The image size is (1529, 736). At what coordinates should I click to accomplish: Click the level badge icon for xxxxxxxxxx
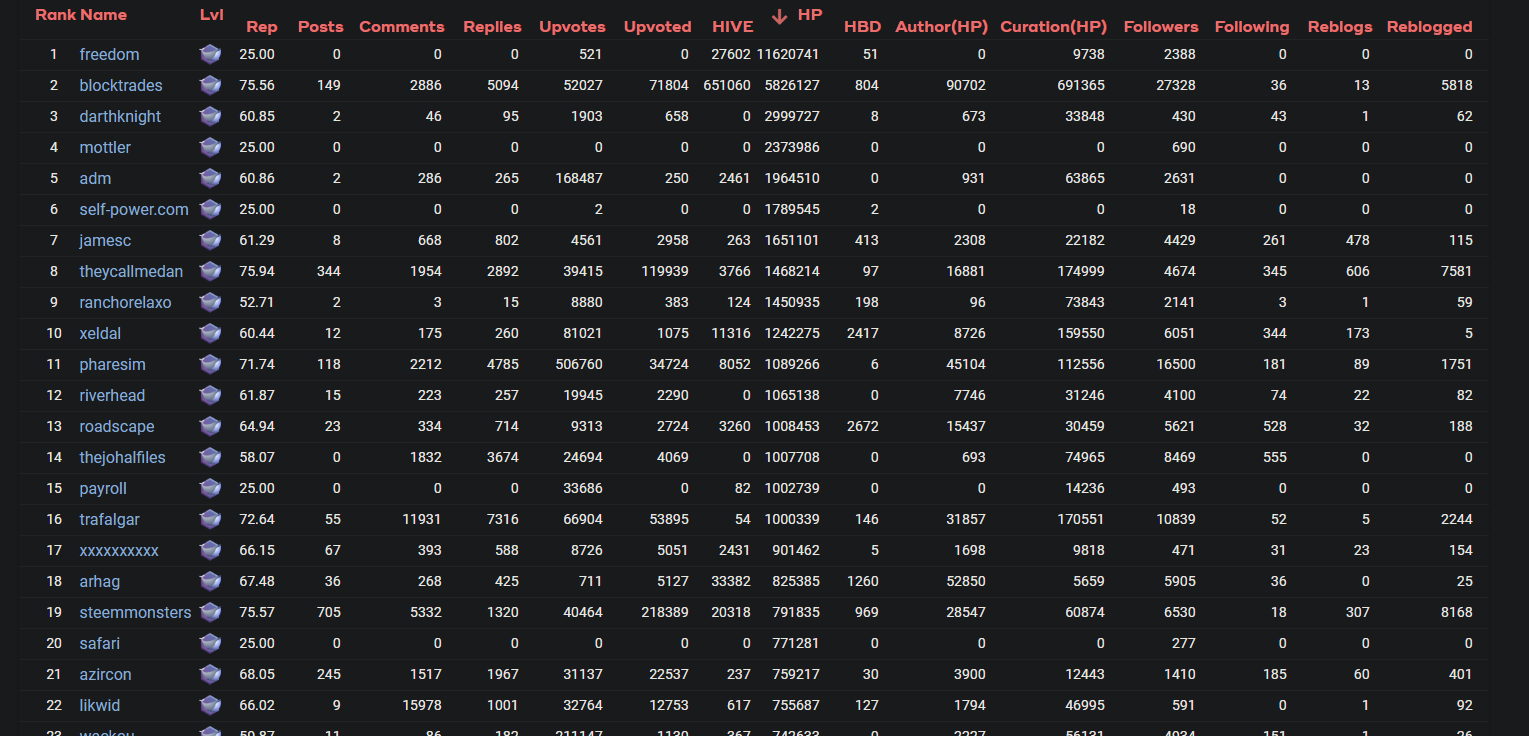coord(210,550)
